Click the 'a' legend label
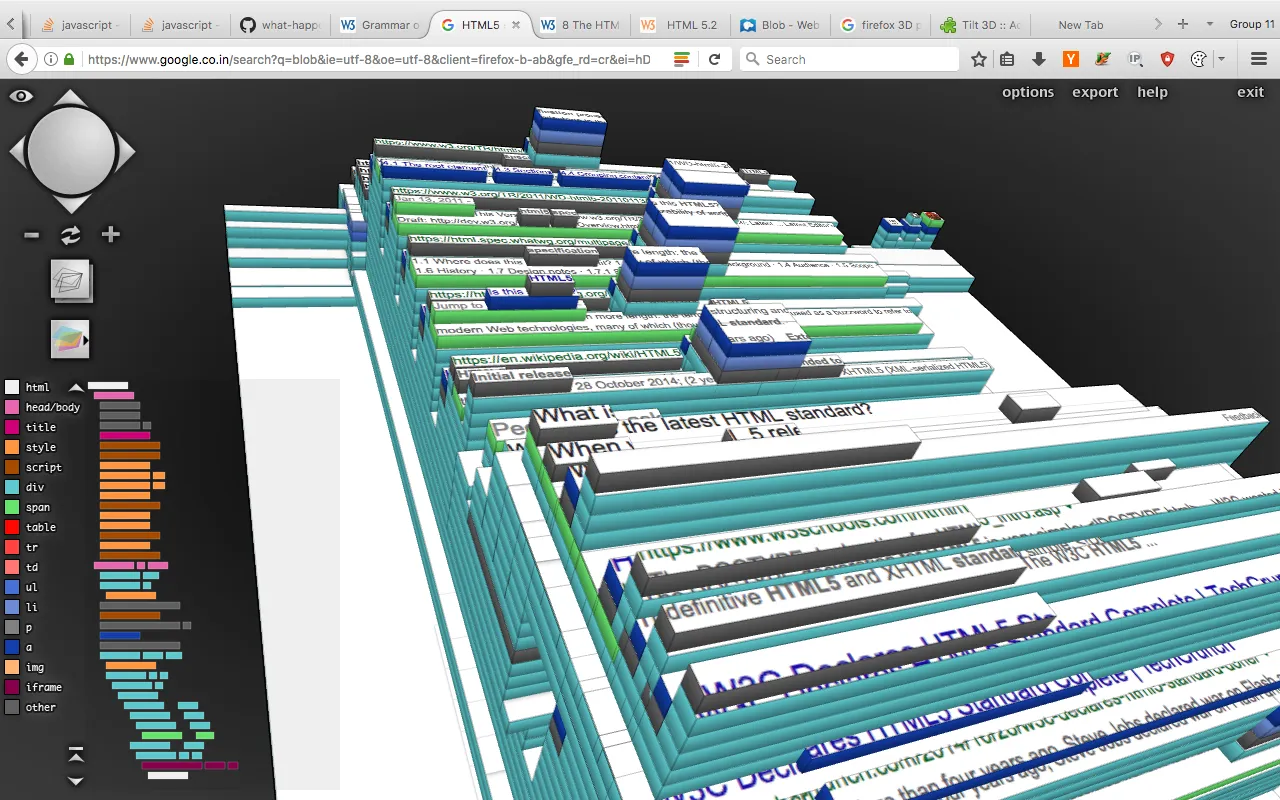Viewport: 1280px width, 800px height. [29, 648]
